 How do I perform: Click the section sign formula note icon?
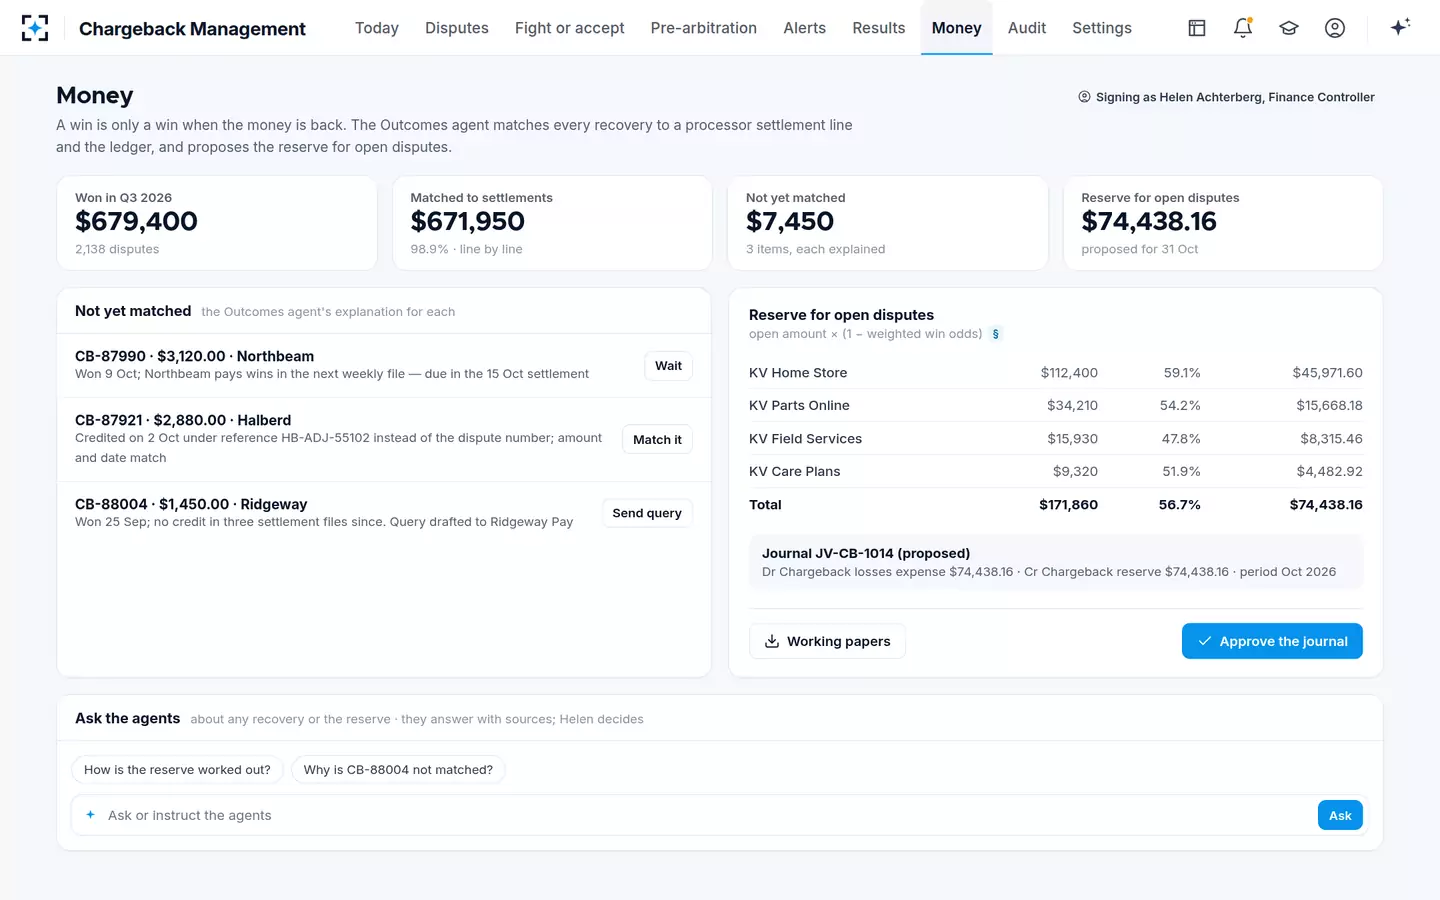click(x=996, y=334)
